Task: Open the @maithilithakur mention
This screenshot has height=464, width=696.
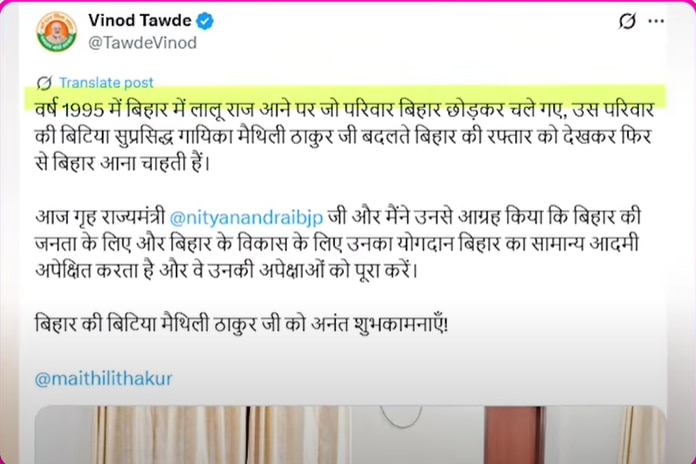Action: pos(103,379)
